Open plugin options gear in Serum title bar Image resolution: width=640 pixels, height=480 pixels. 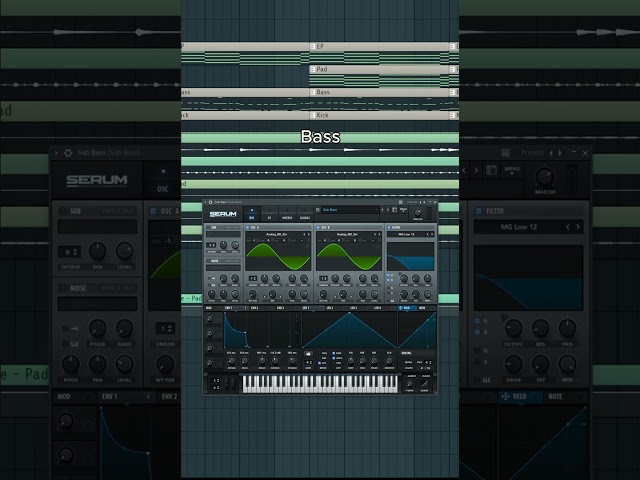(210, 202)
